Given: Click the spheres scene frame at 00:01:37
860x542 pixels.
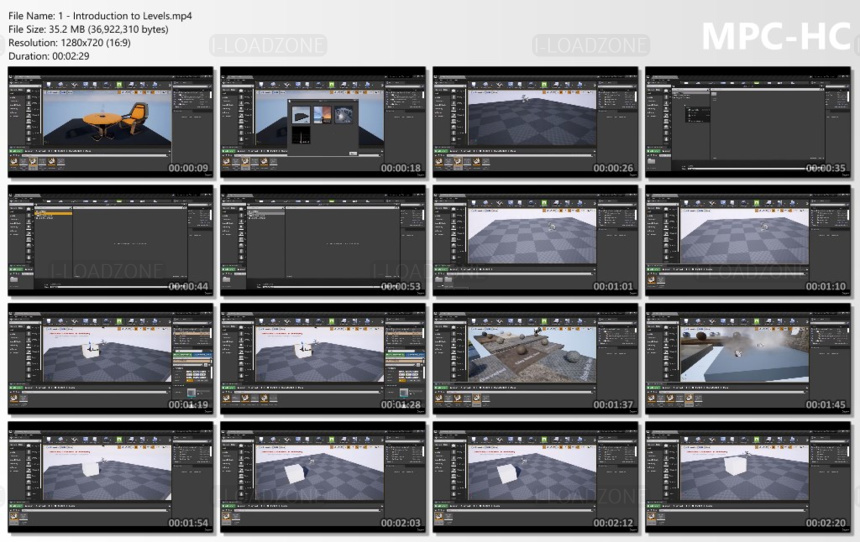Looking at the screenshot, I should click(x=535, y=359).
